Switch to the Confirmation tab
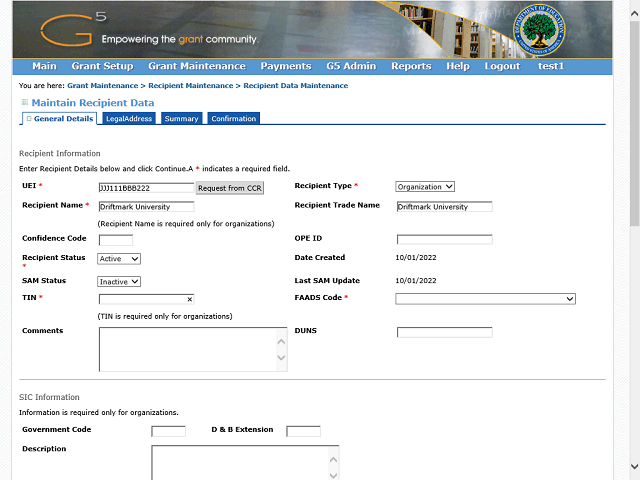640x480 pixels. [234, 118]
